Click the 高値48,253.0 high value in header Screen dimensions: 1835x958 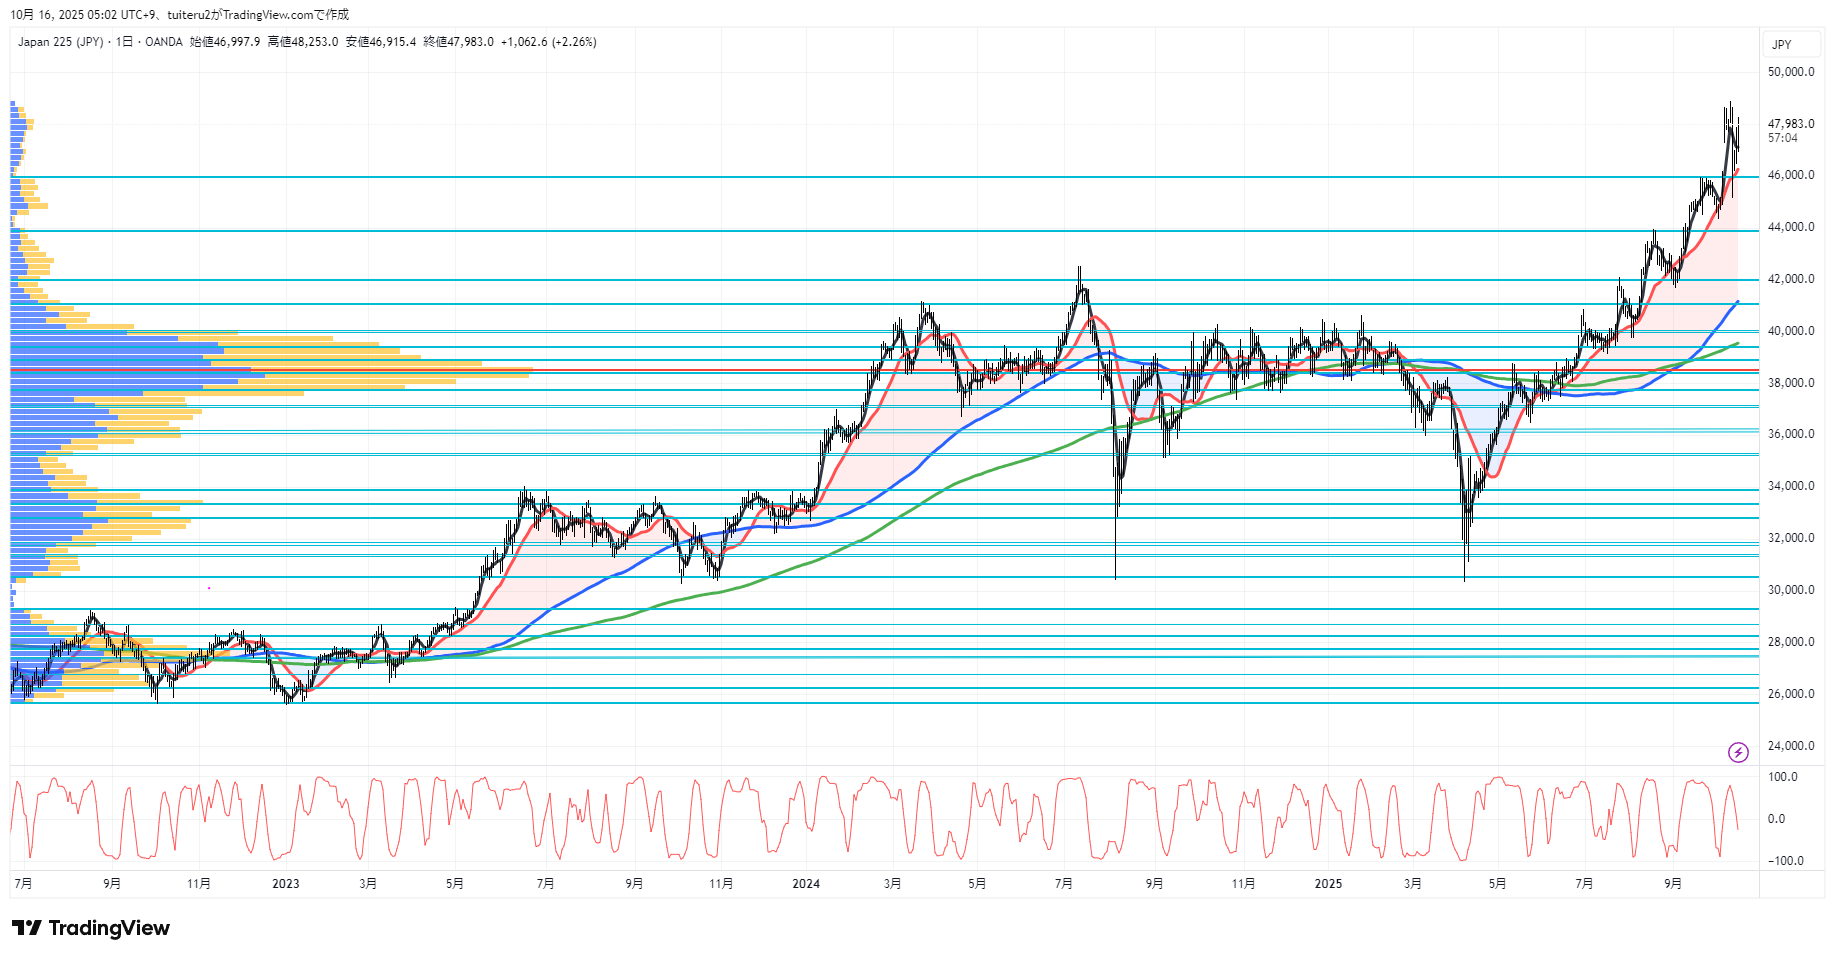[x=303, y=42]
